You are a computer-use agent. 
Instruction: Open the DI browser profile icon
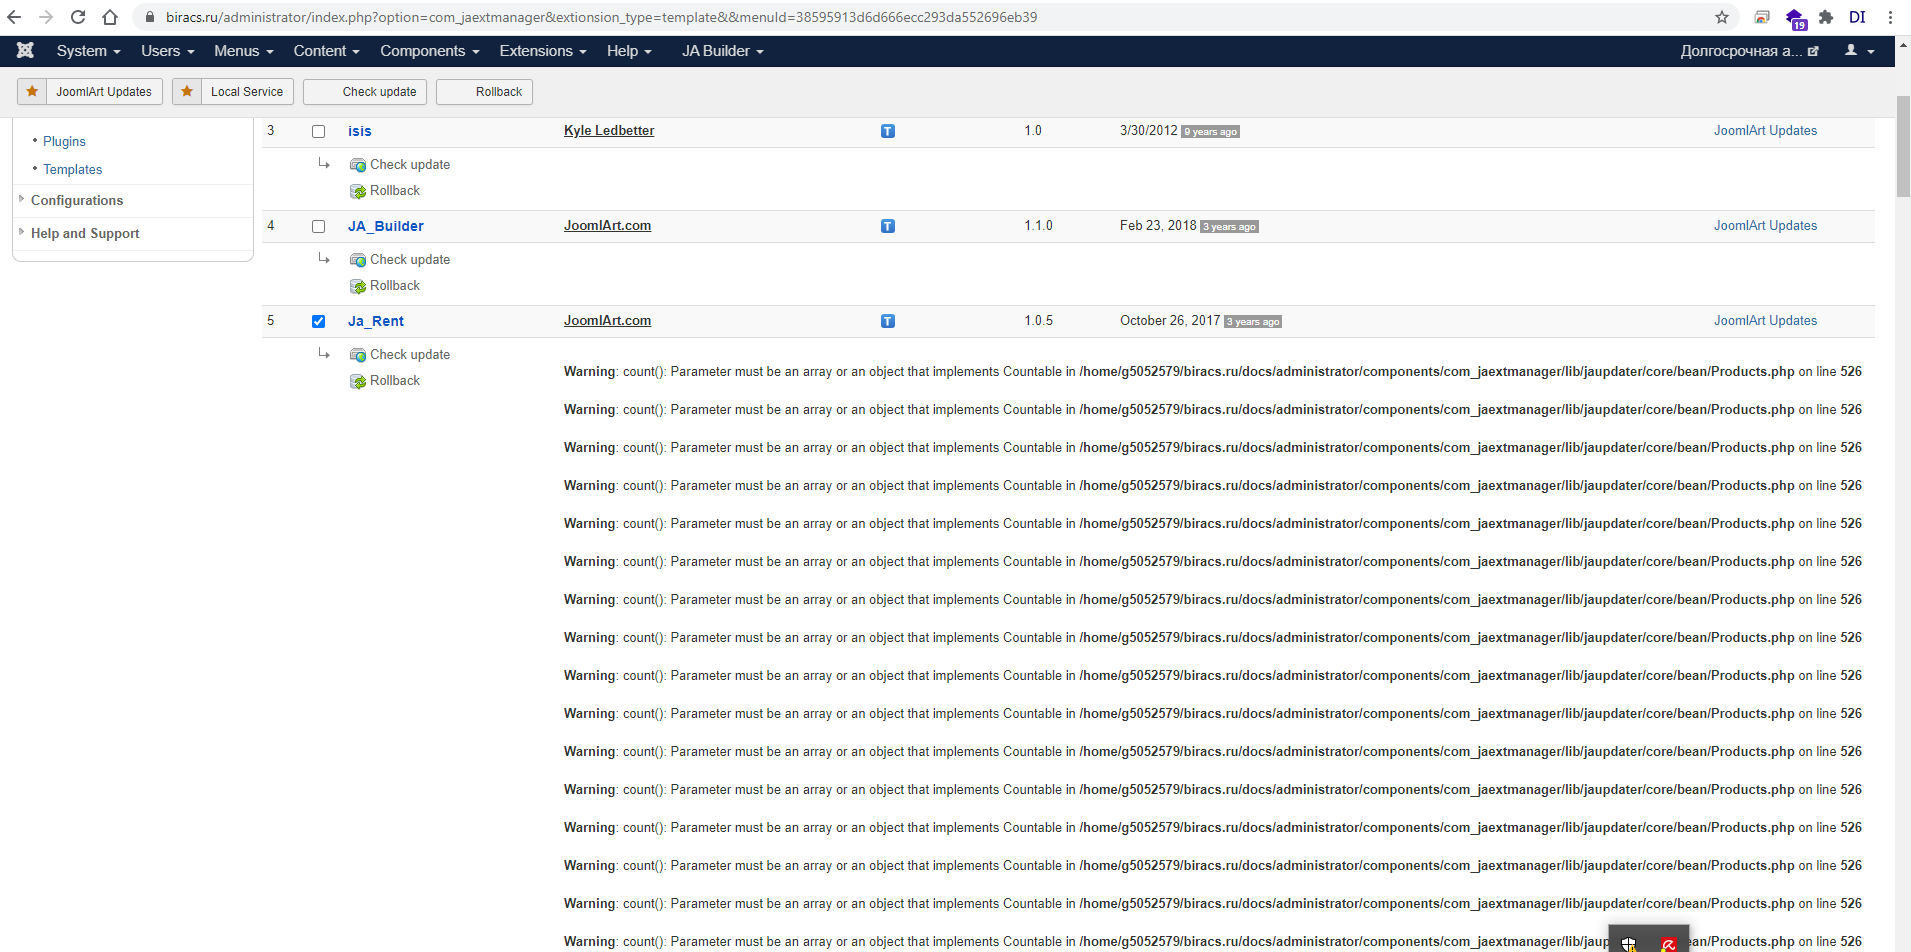coord(1858,17)
